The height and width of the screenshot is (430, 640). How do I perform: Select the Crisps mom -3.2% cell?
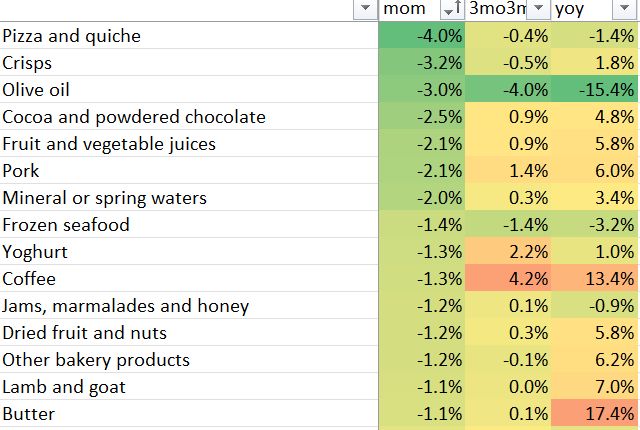pos(422,63)
